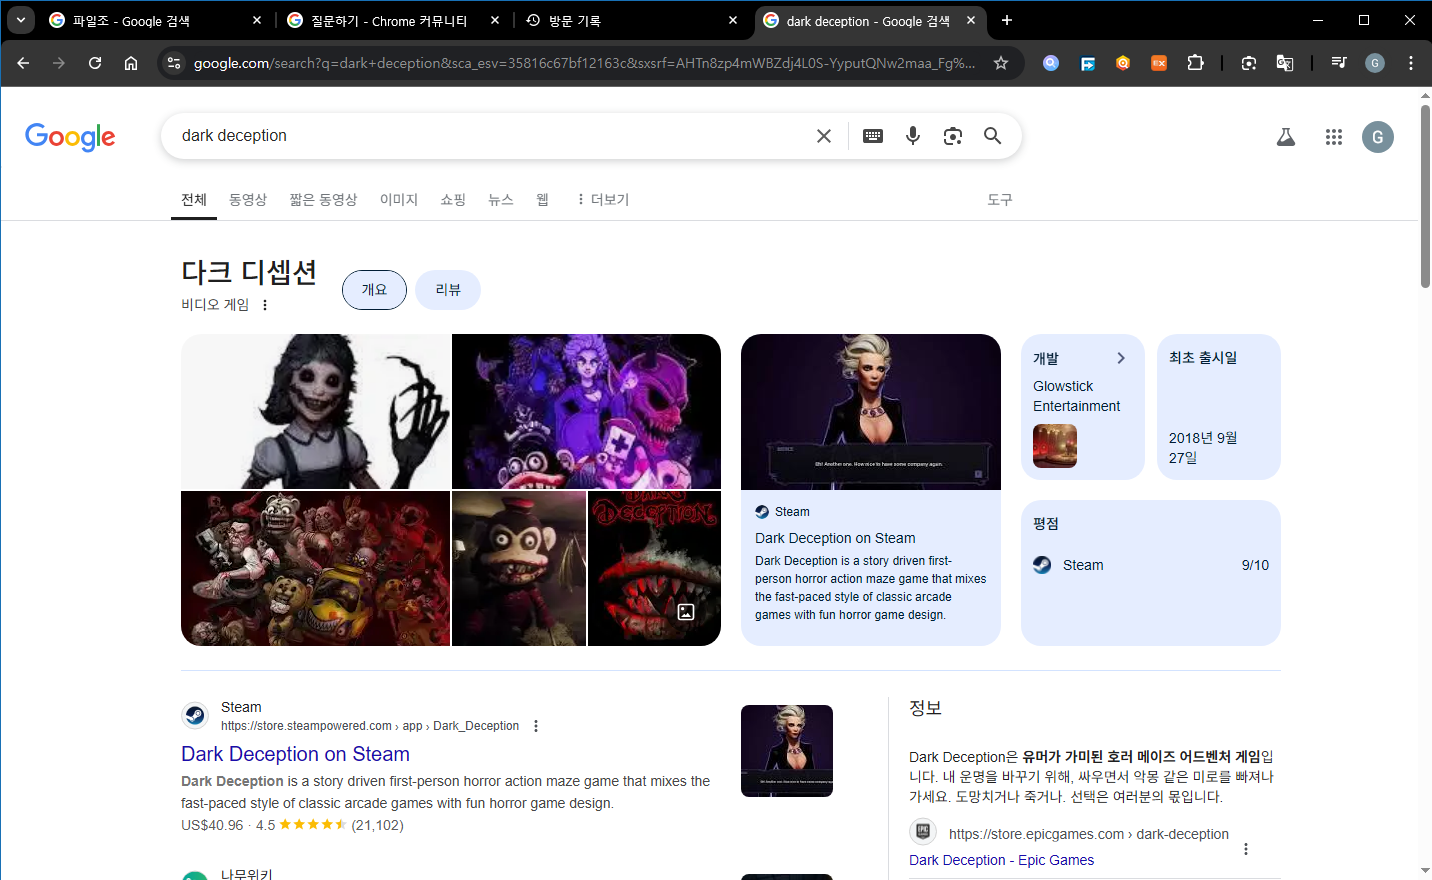Select the 리뷰 chip
1432x880 pixels.
pyautogui.click(x=448, y=290)
